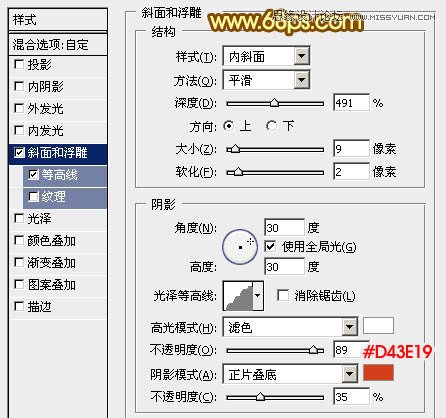Uncheck the 斜面和浮雕 bevel checkbox
446x418 pixels.
pyautogui.click(x=19, y=153)
